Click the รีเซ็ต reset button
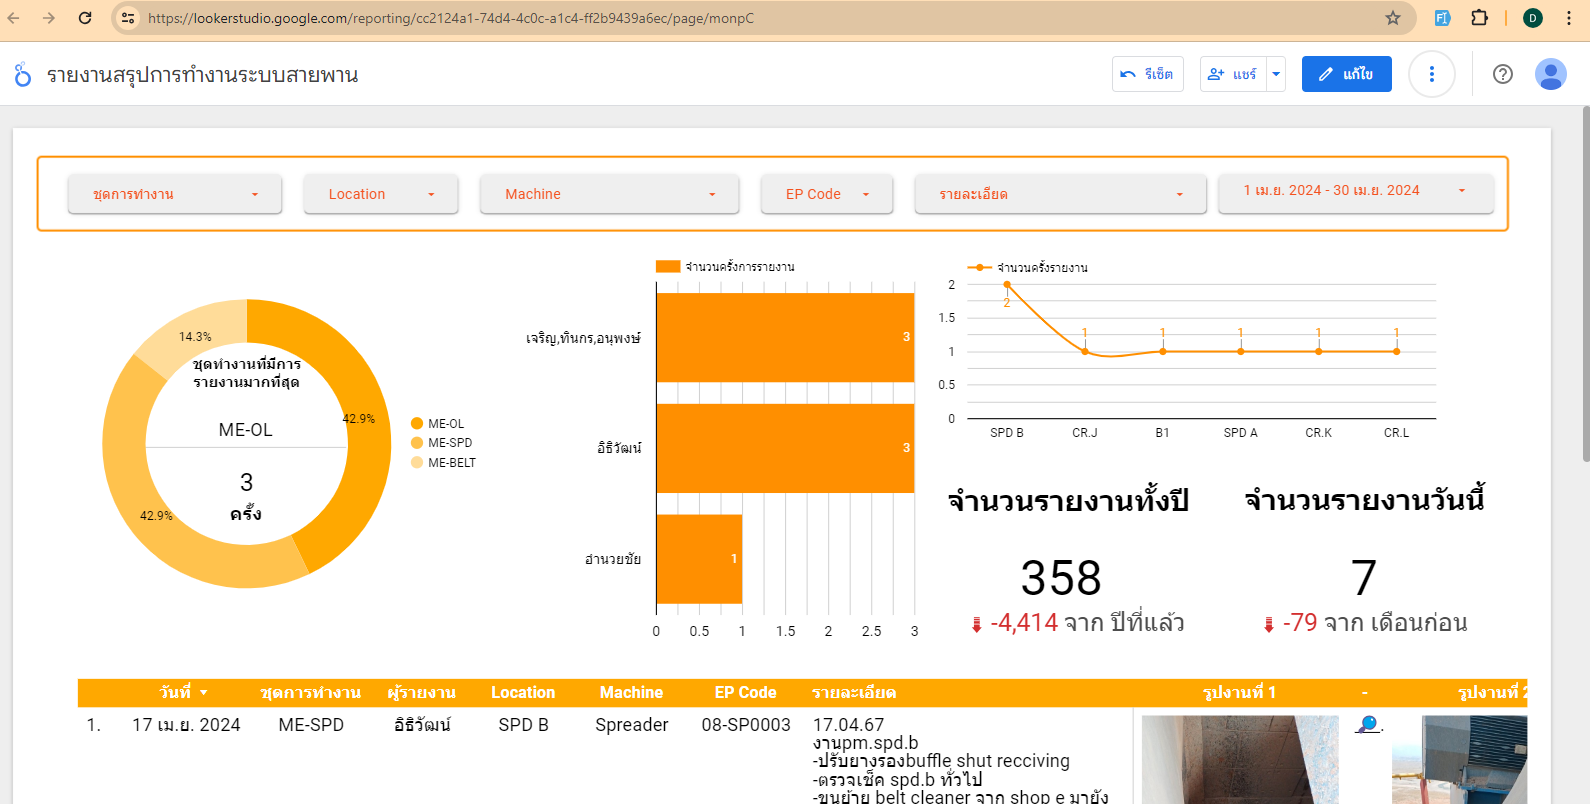This screenshot has height=804, width=1590. tap(1147, 74)
